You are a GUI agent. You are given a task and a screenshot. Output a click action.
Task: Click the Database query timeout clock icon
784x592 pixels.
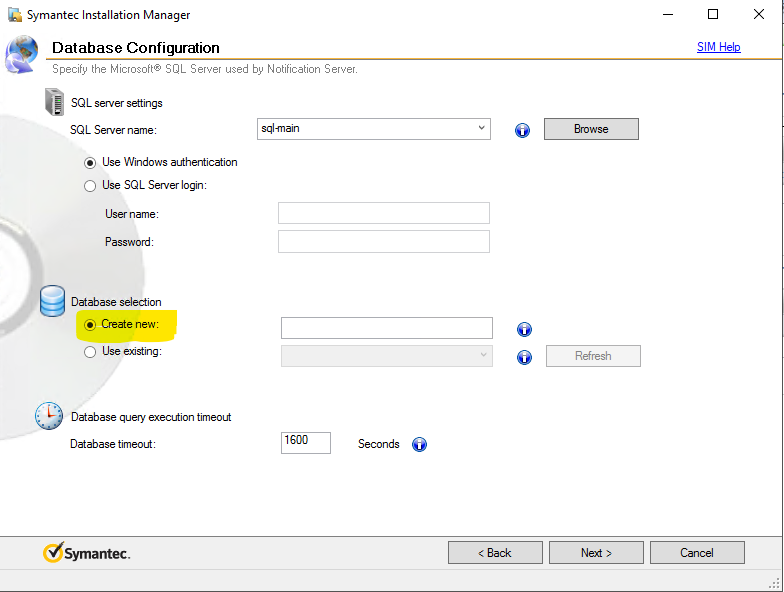coord(49,416)
